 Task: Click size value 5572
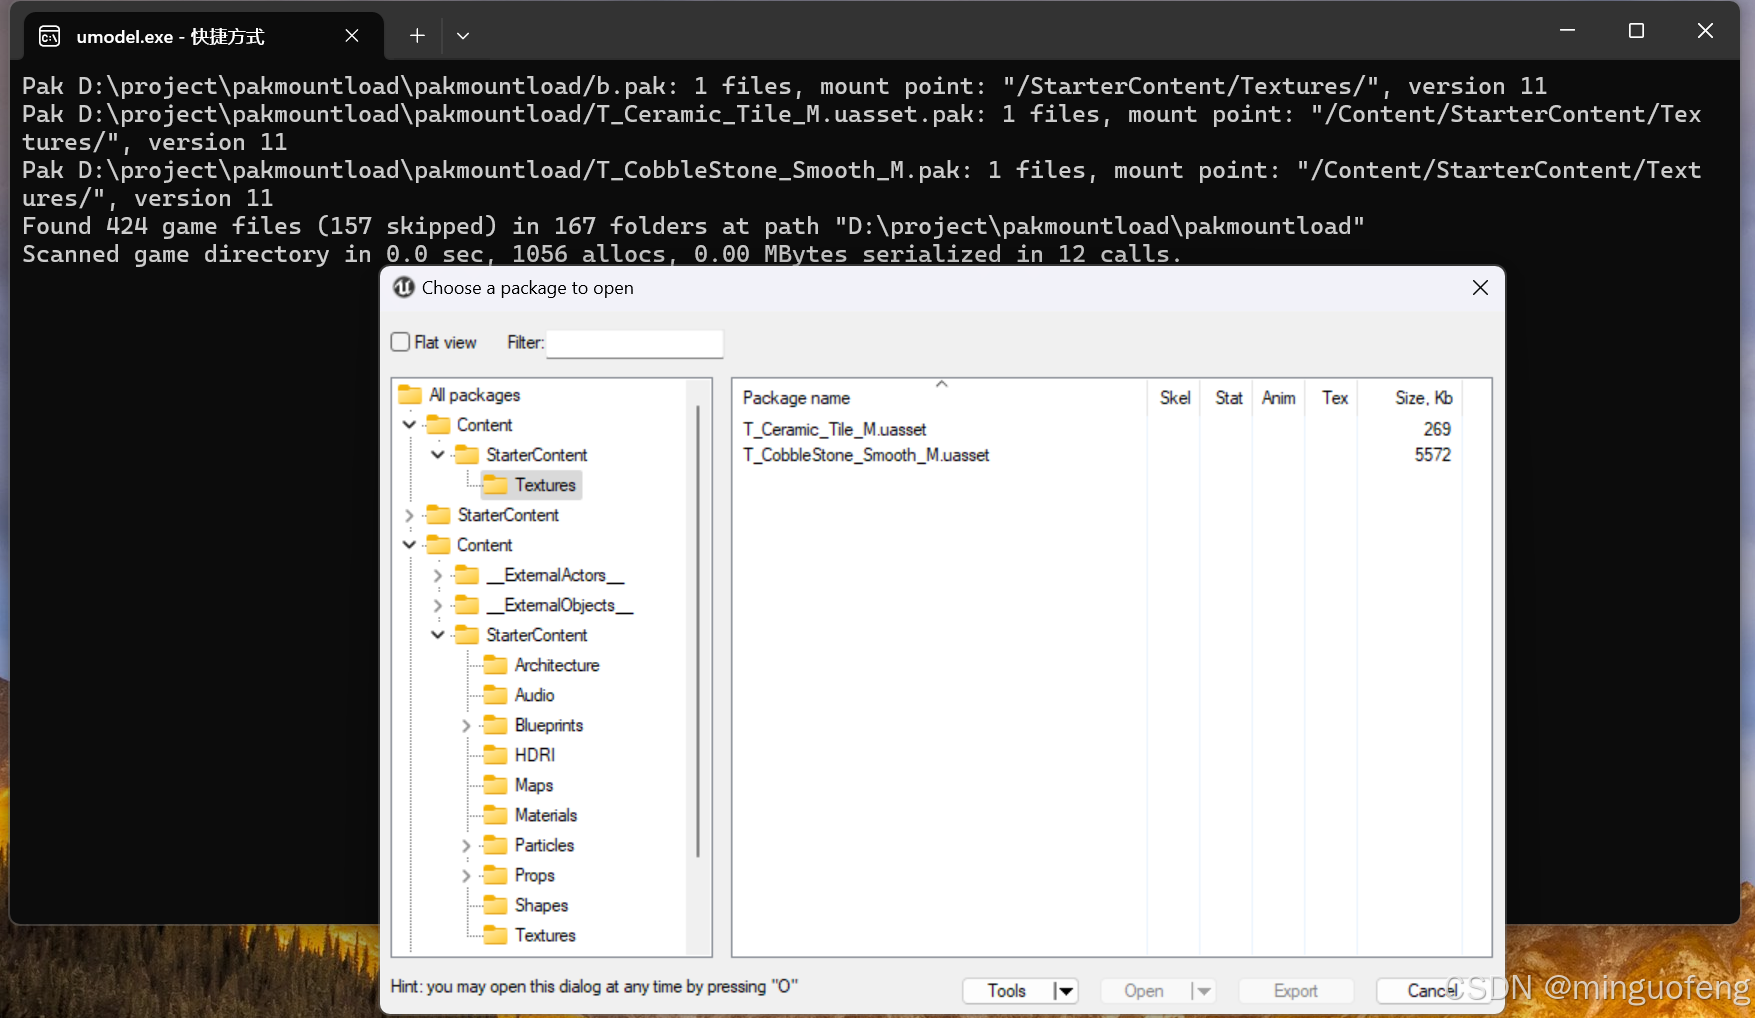click(1432, 455)
